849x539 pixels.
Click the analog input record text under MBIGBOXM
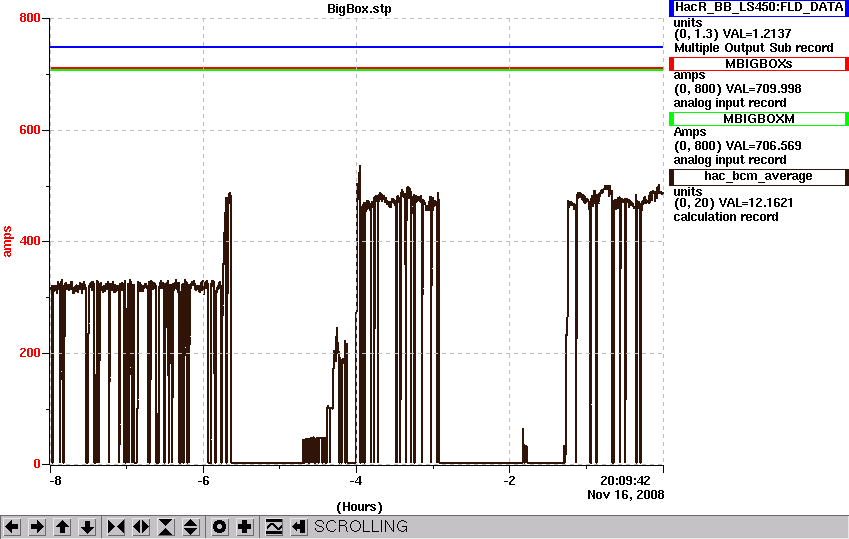point(730,160)
